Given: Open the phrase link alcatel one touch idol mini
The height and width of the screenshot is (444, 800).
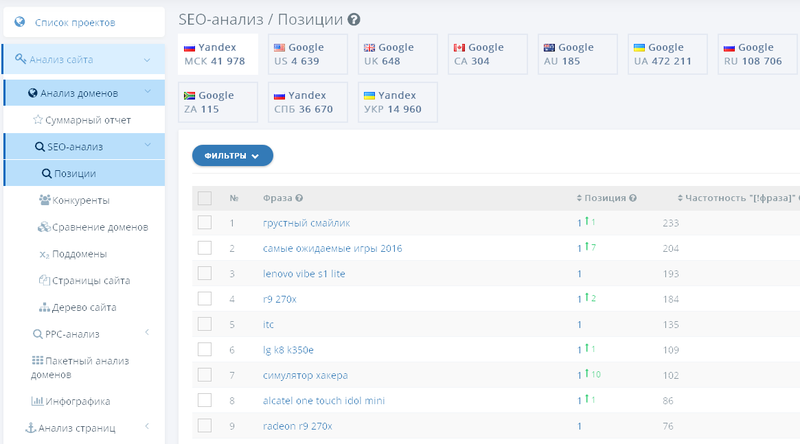Looking at the screenshot, I should [324, 401].
